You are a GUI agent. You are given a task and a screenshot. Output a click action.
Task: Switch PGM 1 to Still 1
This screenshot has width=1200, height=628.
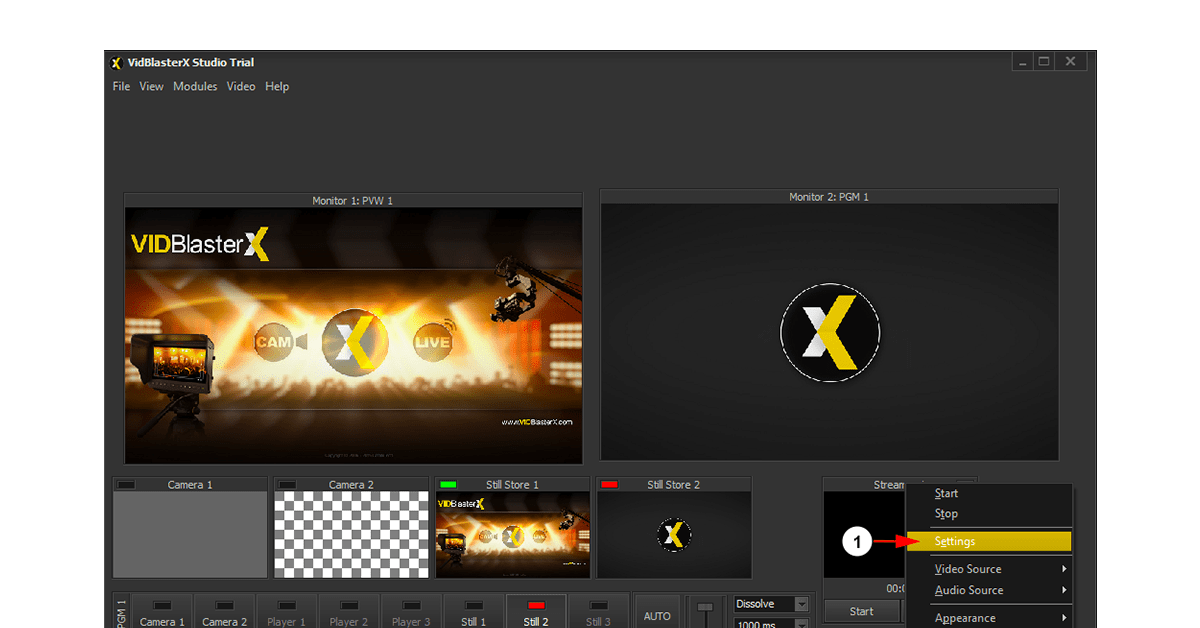[474, 612]
